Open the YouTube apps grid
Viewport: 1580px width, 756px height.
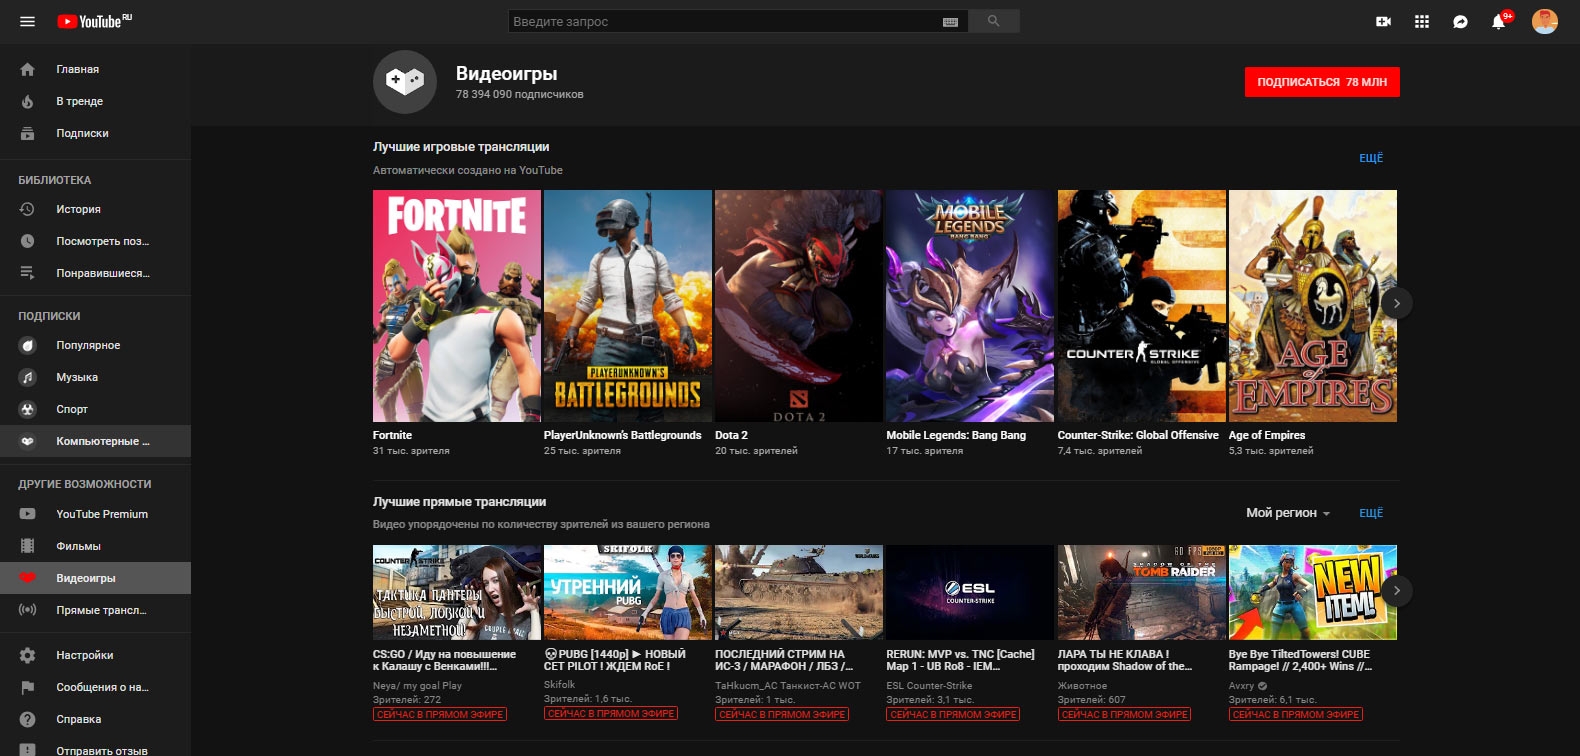[1422, 21]
